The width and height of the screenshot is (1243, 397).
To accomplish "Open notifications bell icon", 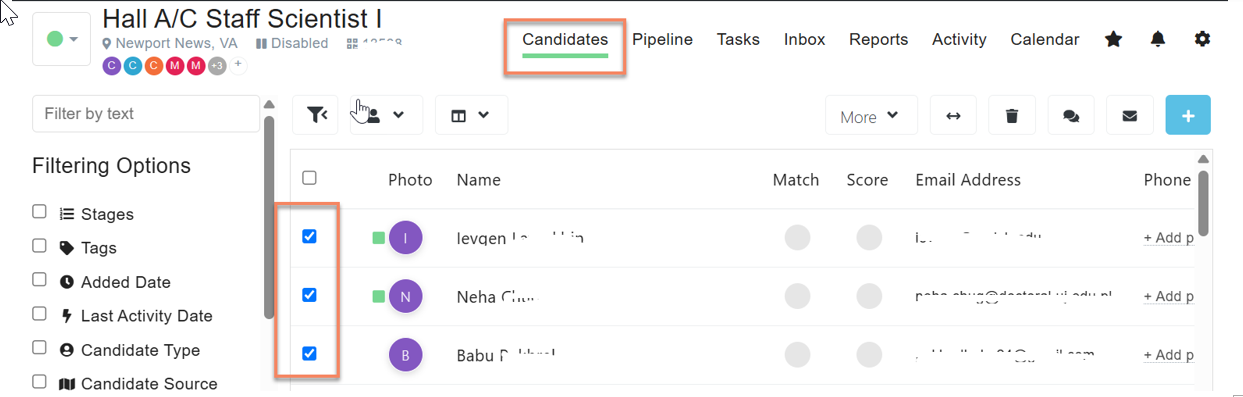I will 1158,39.
